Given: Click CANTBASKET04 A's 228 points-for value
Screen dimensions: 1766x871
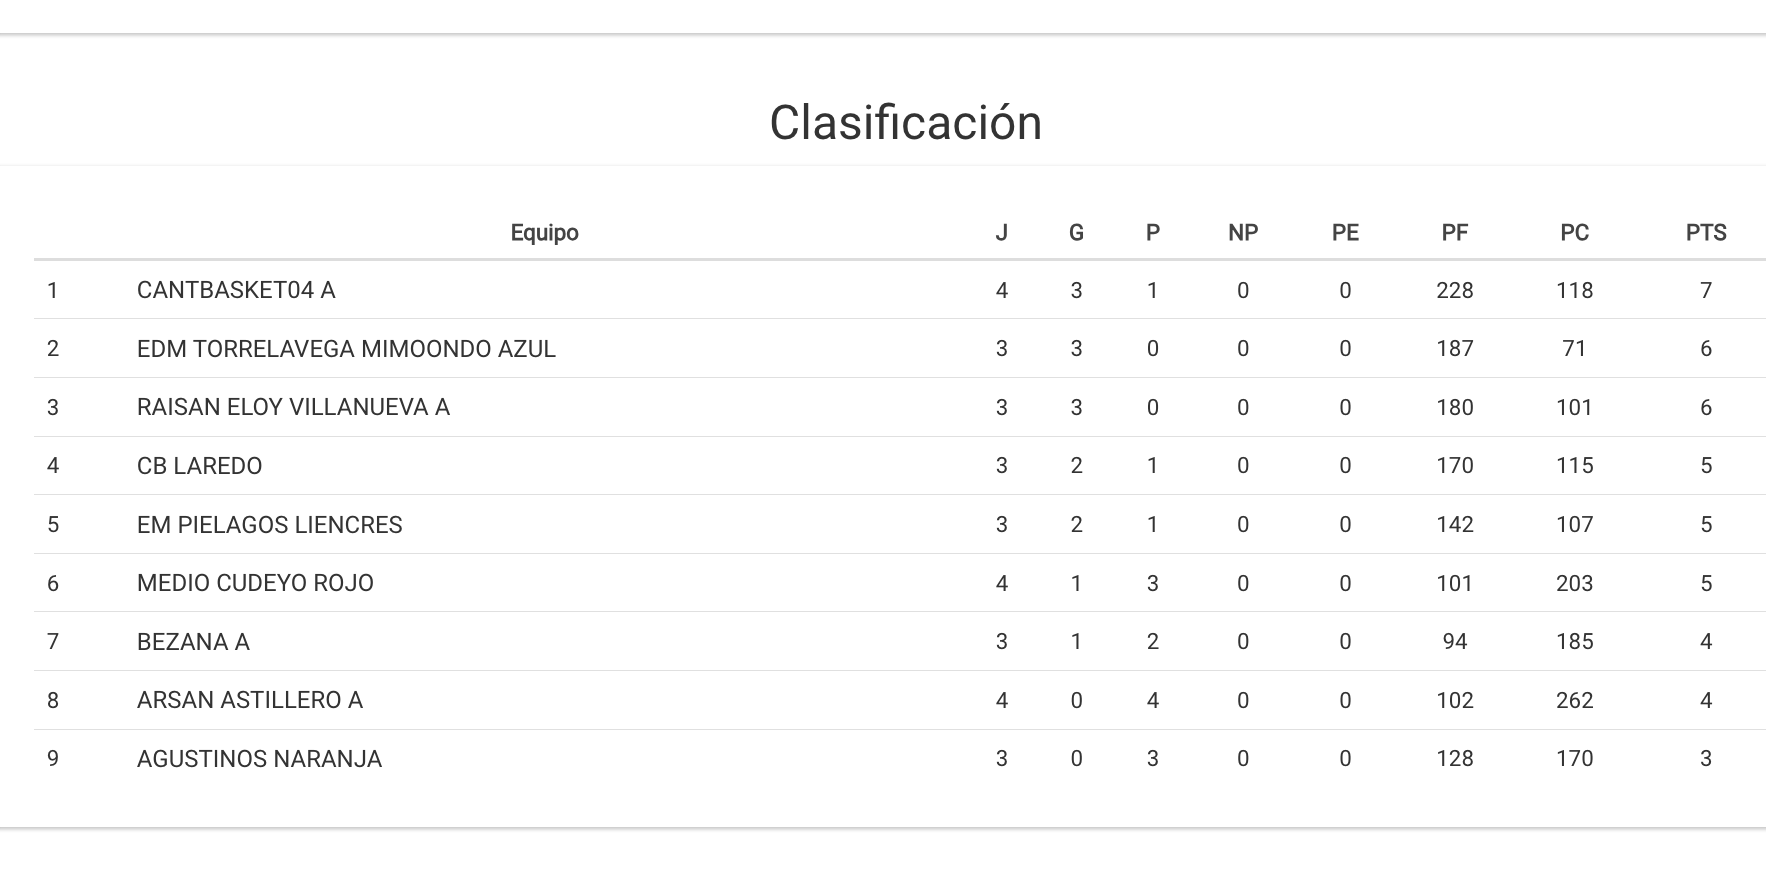Looking at the screenshot, I should (1454, 291).
